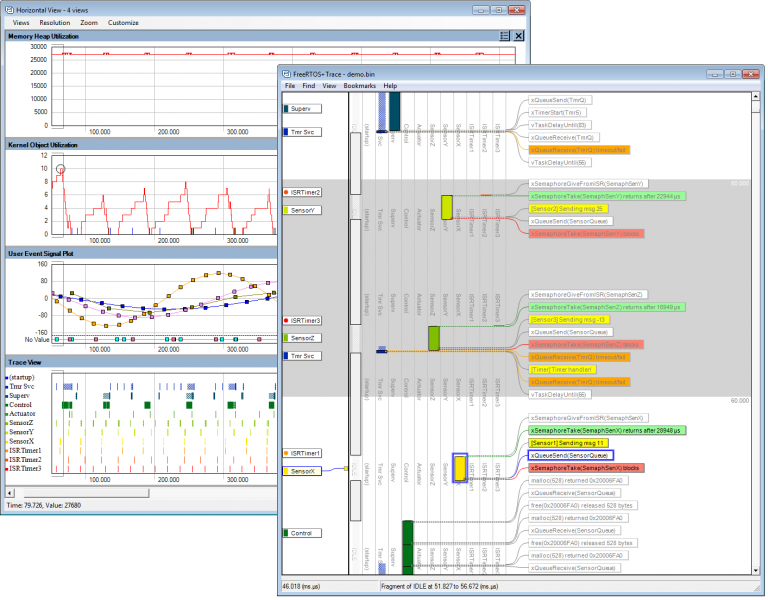Click the xSemaphoreTake(SemaphSenX) blocks event
Viewport: 768px width, 600px height.
point(586,468)
